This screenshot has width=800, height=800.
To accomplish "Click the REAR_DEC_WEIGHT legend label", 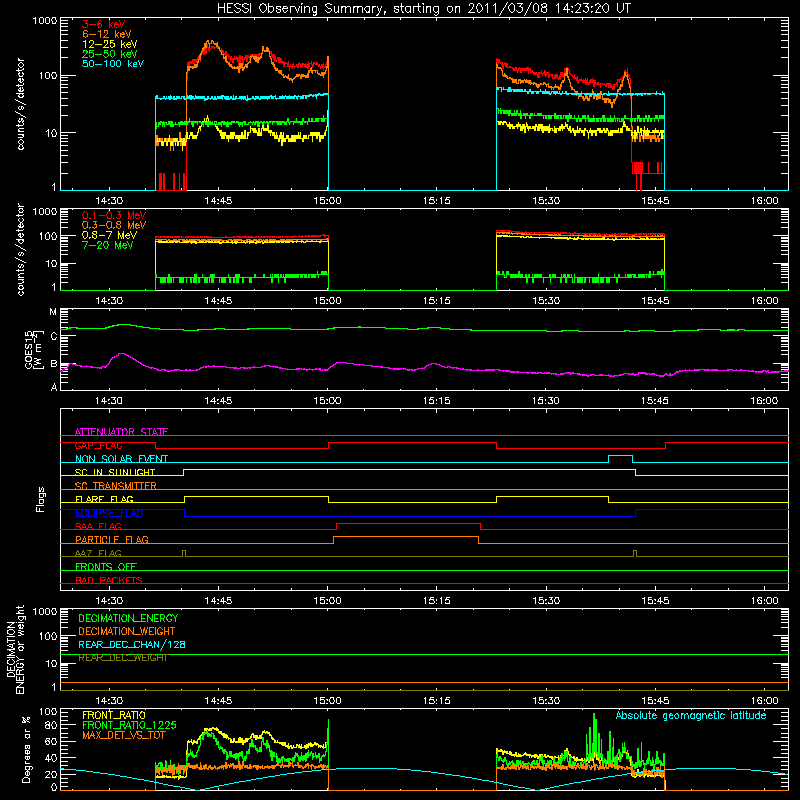I will click(123, 658).
